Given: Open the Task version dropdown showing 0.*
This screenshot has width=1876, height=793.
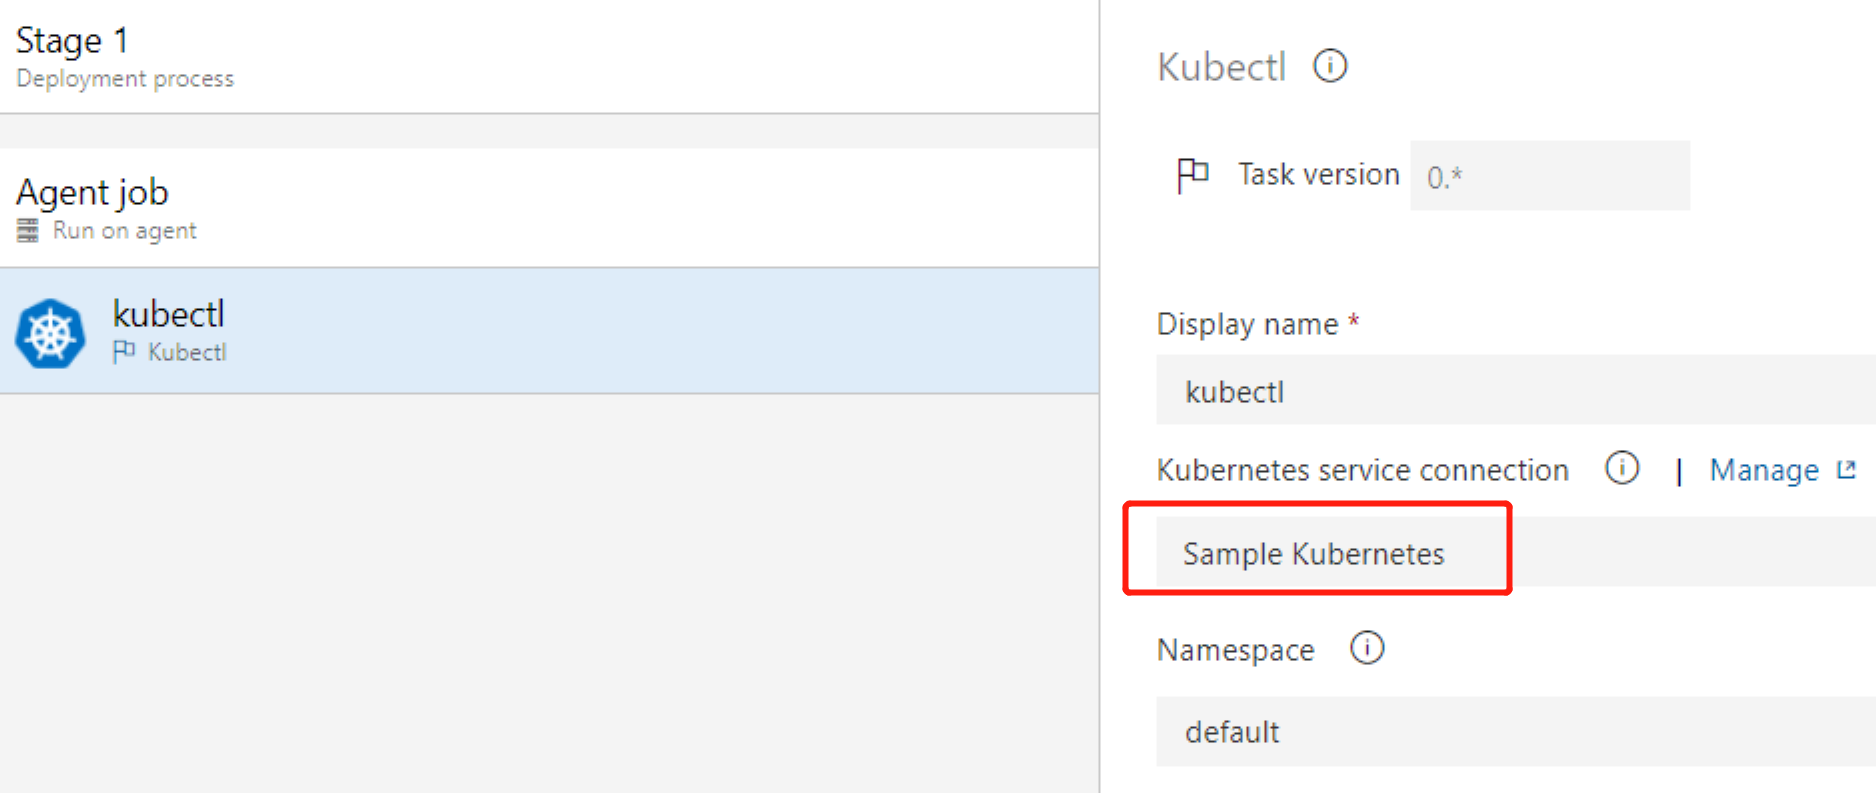Looking at the screenshot, I should [1550, 176].
